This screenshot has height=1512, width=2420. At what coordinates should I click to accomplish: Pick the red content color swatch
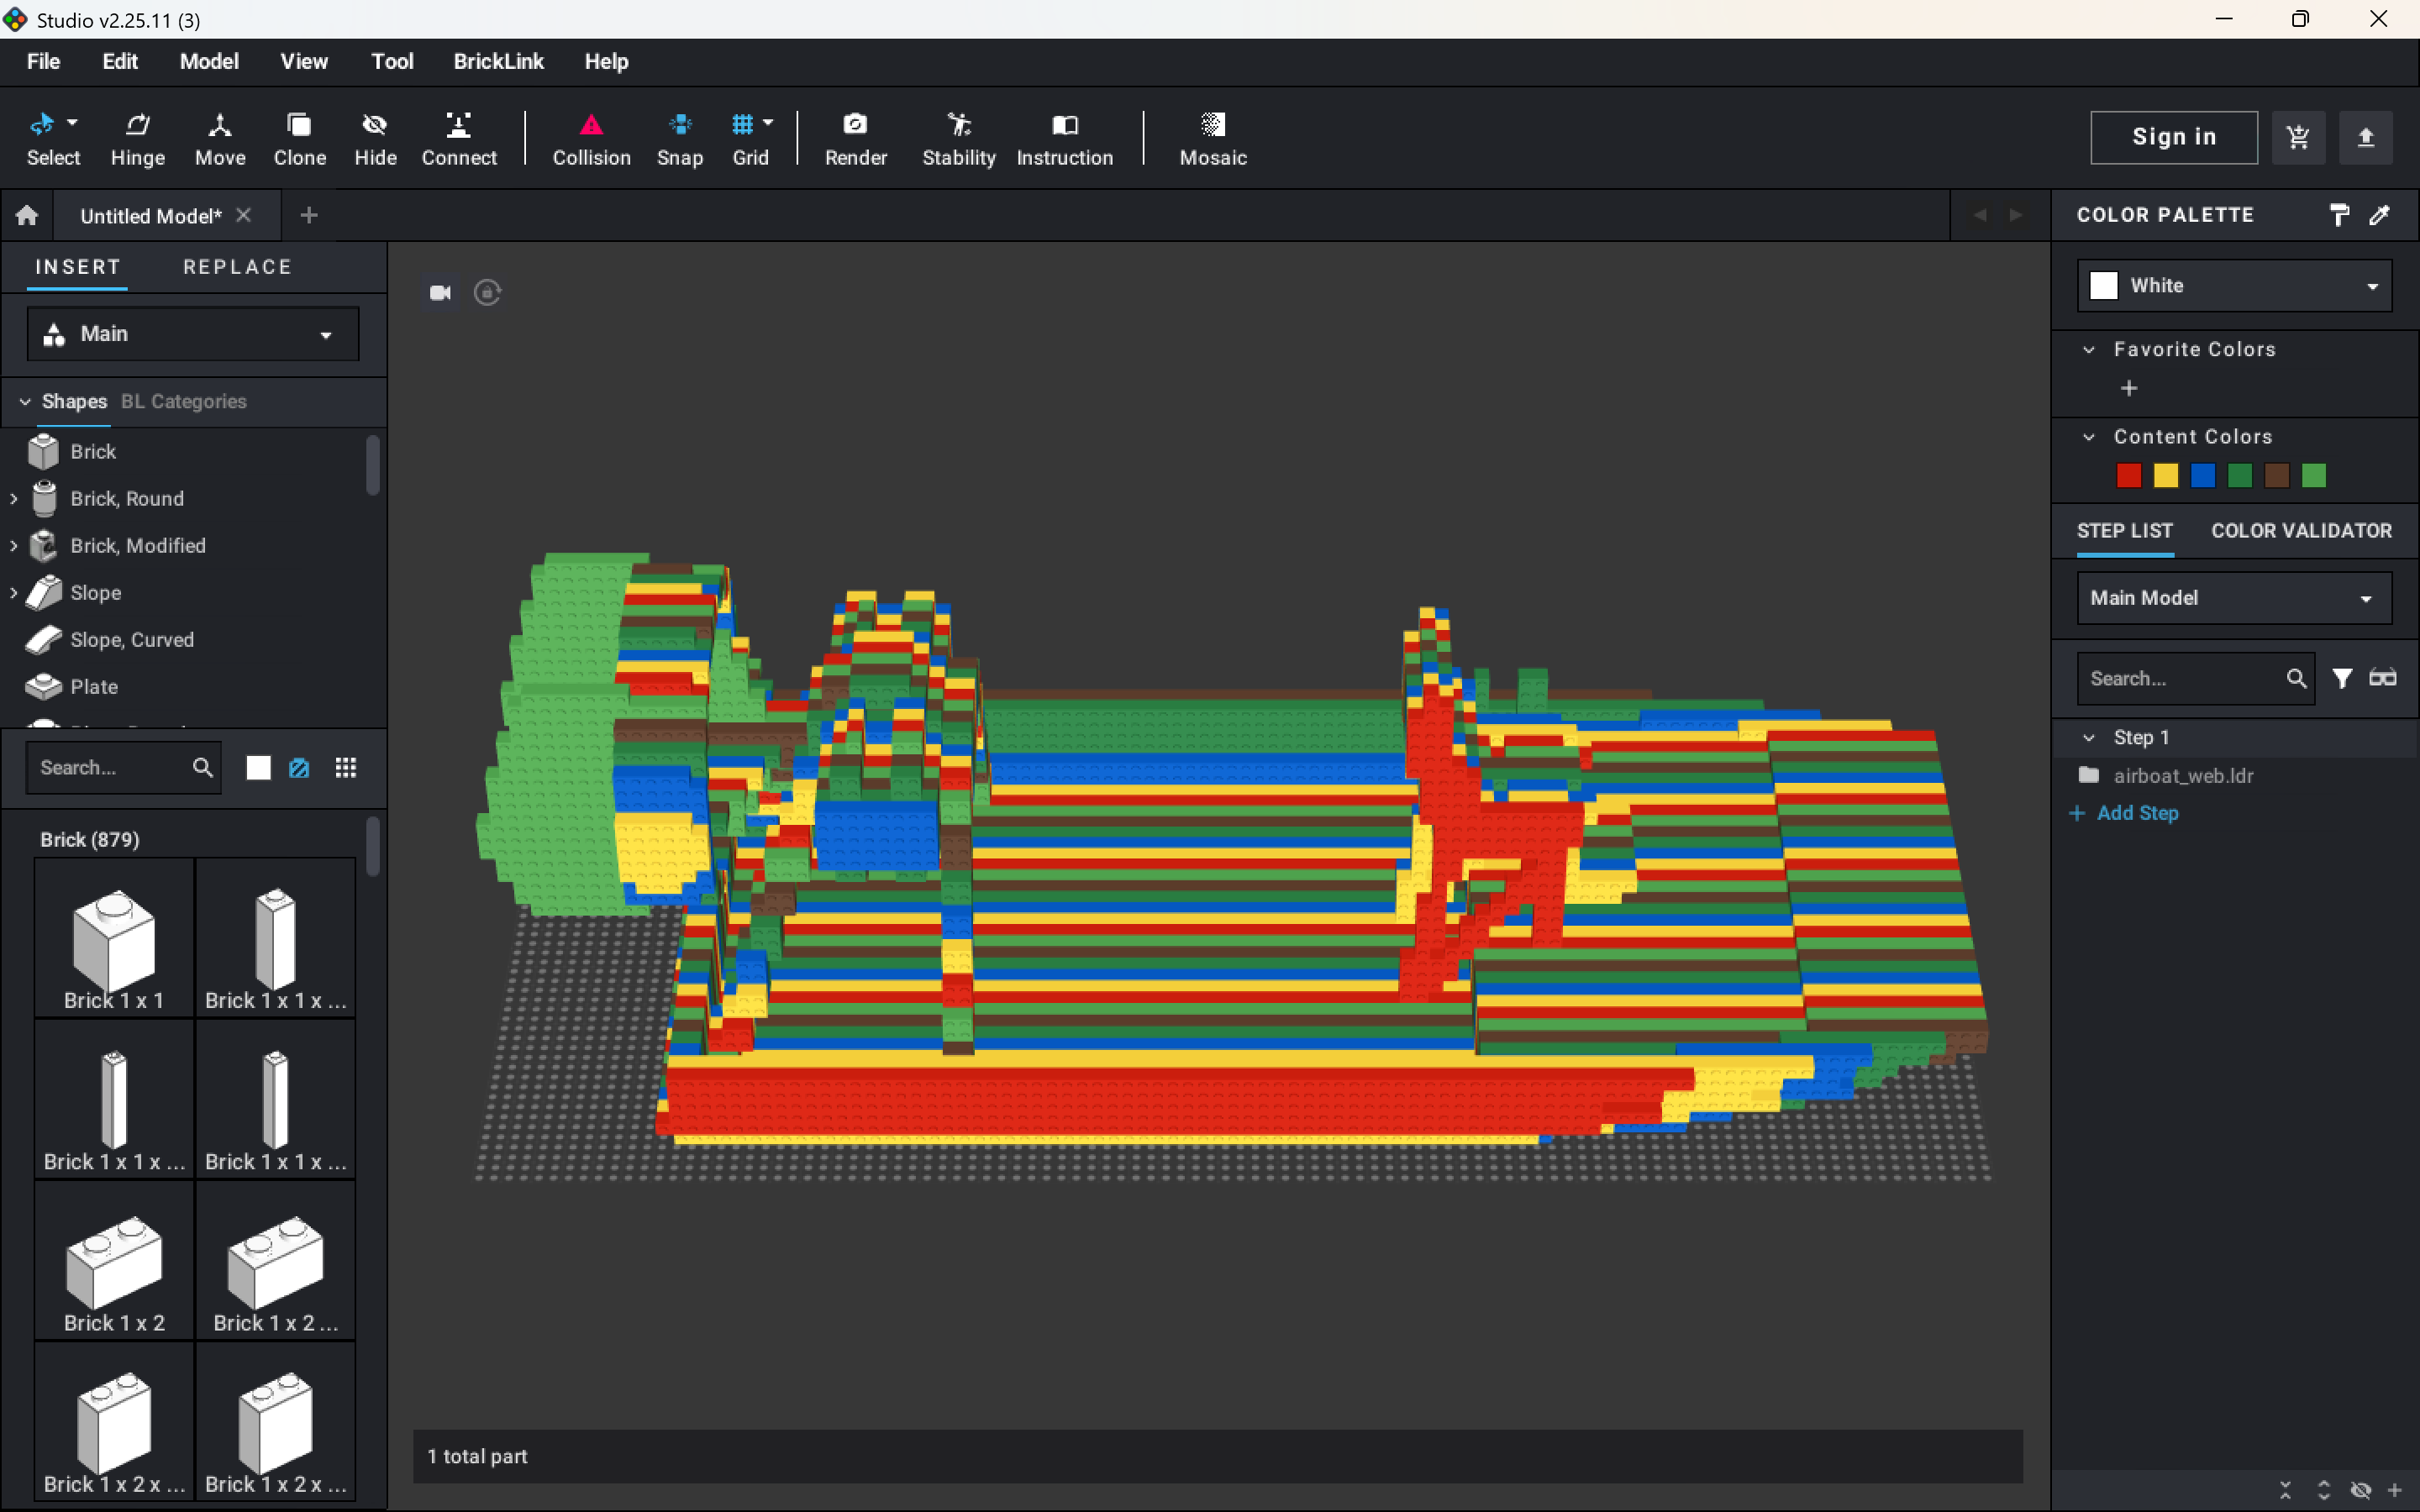coord(2129,476)
